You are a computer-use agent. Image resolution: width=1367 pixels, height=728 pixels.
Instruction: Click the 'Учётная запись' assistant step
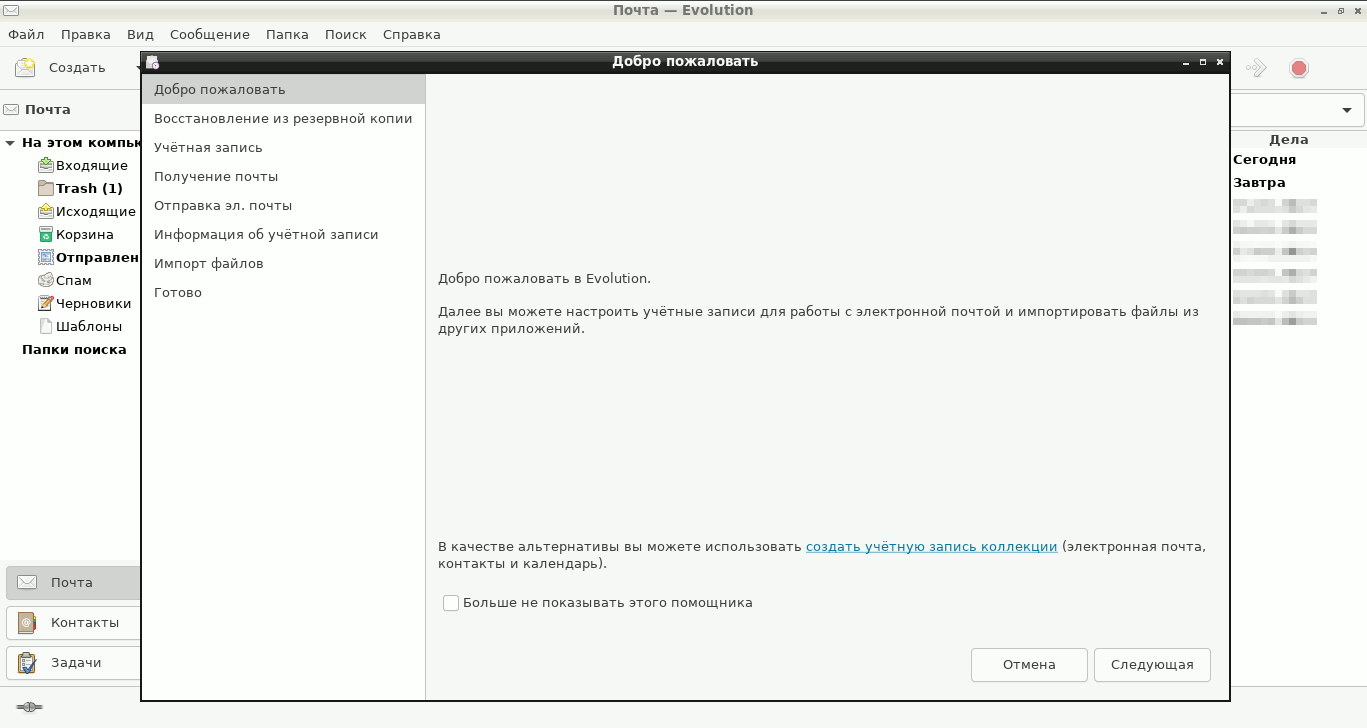[x=284, y=147]
